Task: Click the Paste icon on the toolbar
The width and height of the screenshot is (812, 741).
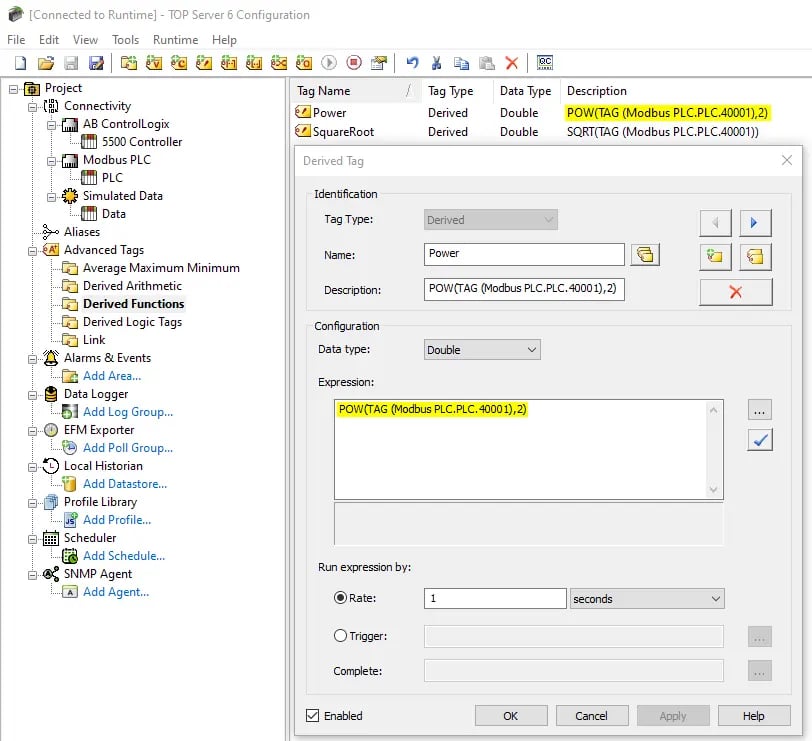Action: [x=487, y=62]
